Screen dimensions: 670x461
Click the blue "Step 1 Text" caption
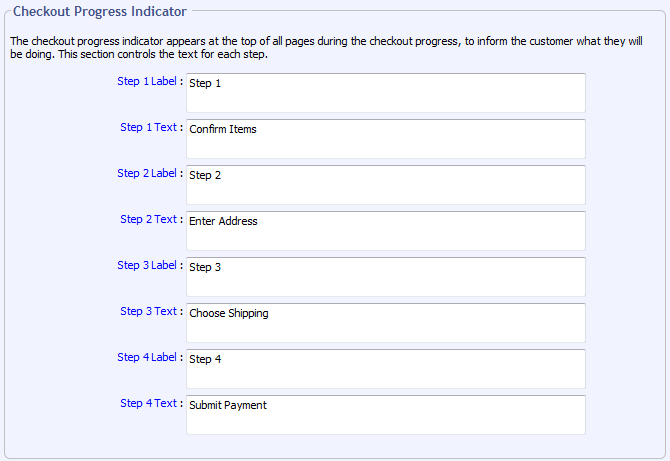148,128
